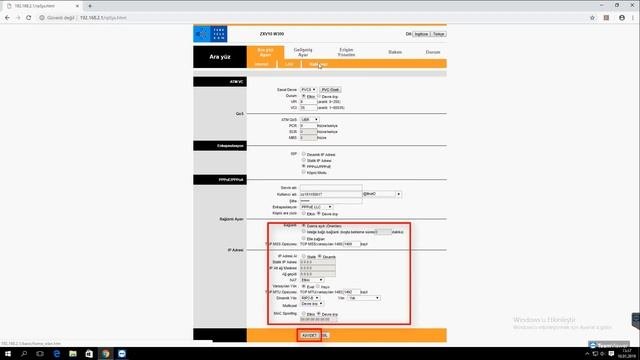Open the Multicast dropdown
The height and width of the screenshot is (360, 640).
[x=312, y=304]
